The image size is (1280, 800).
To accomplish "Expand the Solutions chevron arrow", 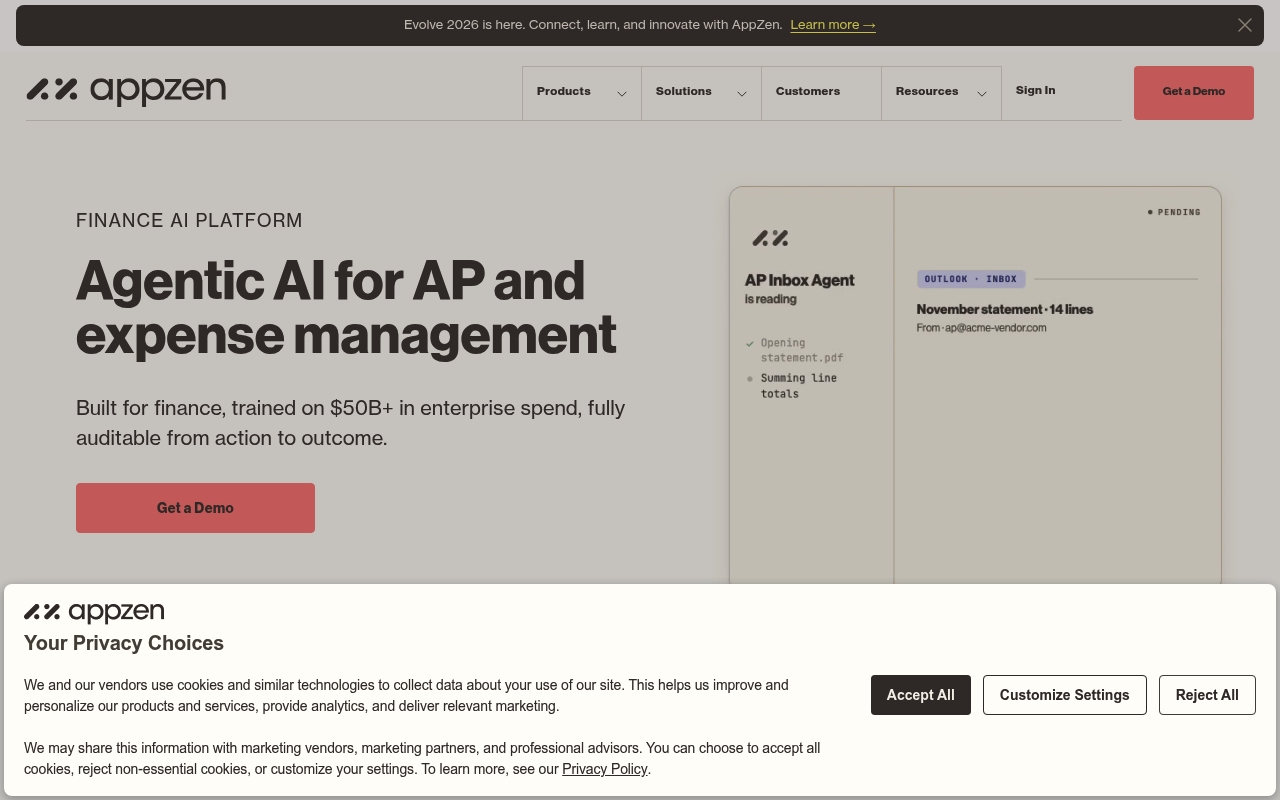I will coord(741,93).
